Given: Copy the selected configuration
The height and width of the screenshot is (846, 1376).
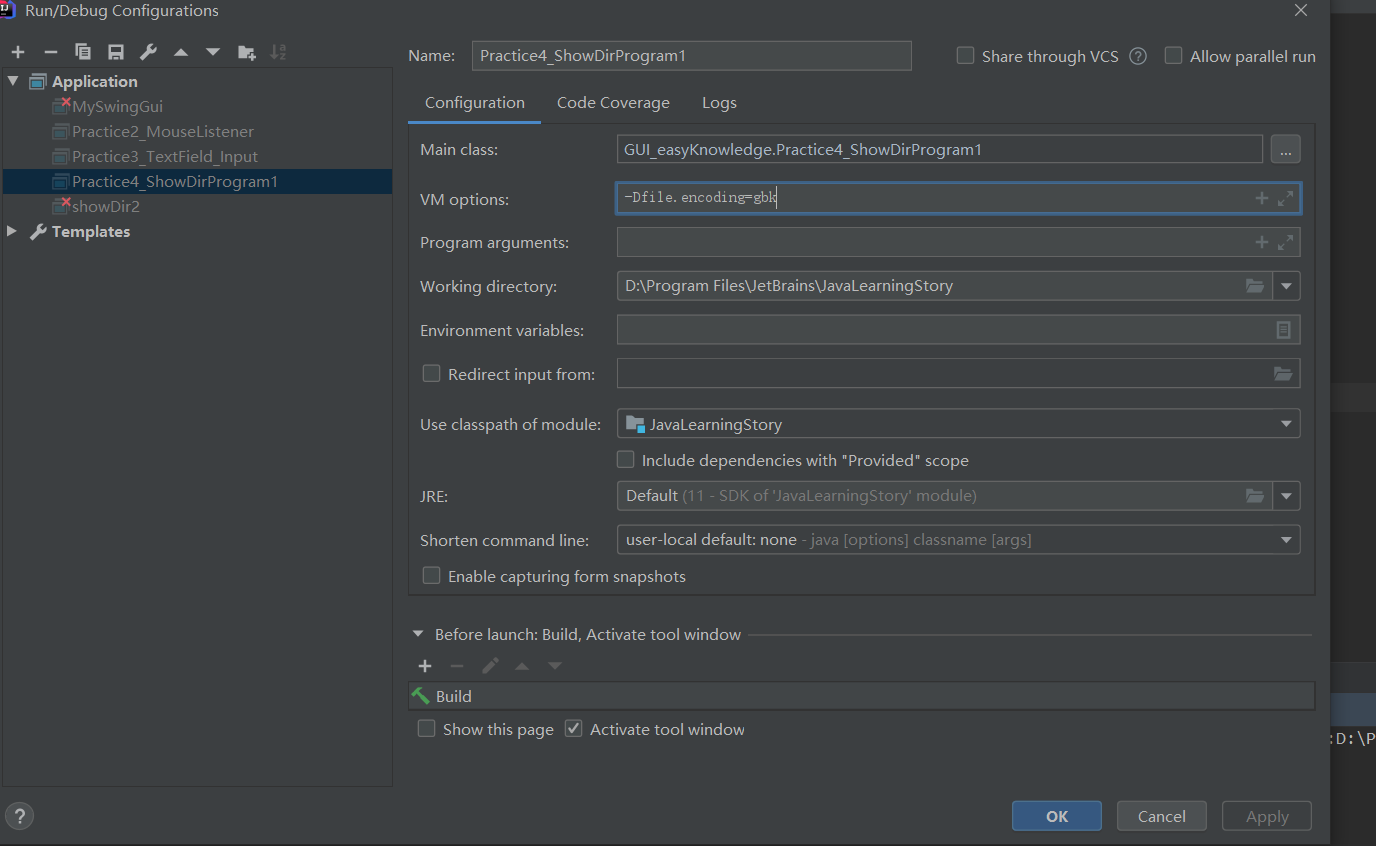Looking at the screenshot, I should pos(83,52).
